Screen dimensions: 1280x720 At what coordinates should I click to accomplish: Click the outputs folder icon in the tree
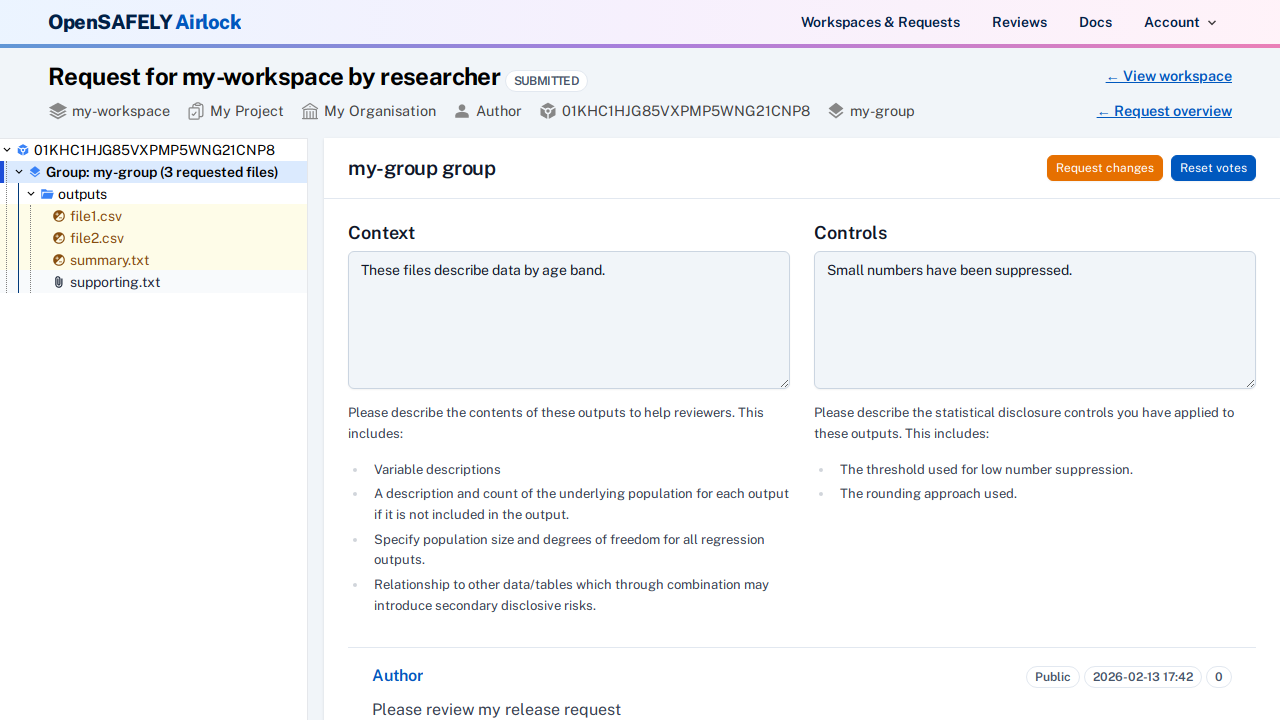point(47,194)
